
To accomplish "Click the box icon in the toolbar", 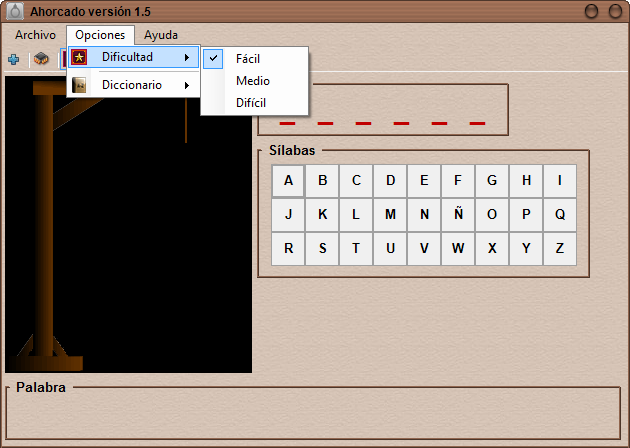I will pyautogui.click(x=41, y=59).
